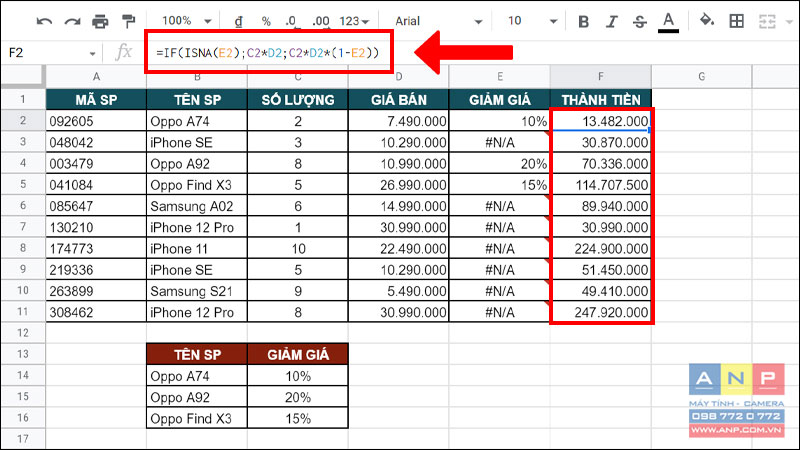Click code cell 308462
800x450 pixels.
point(96,312)
